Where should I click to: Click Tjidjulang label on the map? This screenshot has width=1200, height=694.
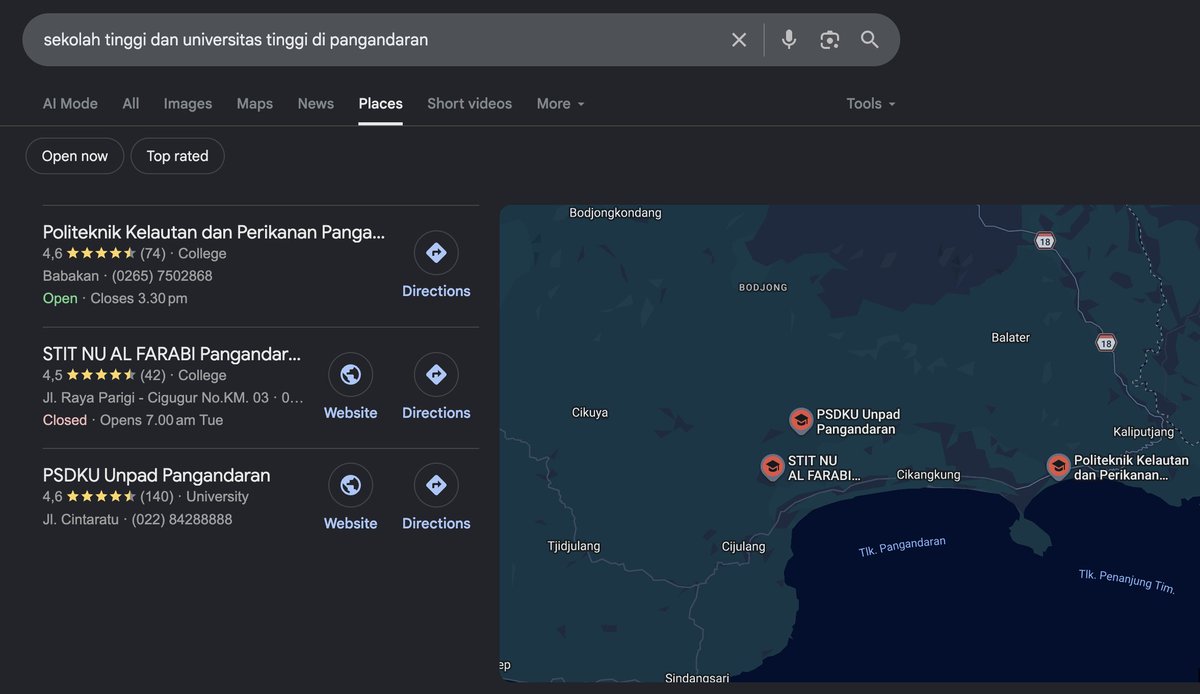(574, 547)
